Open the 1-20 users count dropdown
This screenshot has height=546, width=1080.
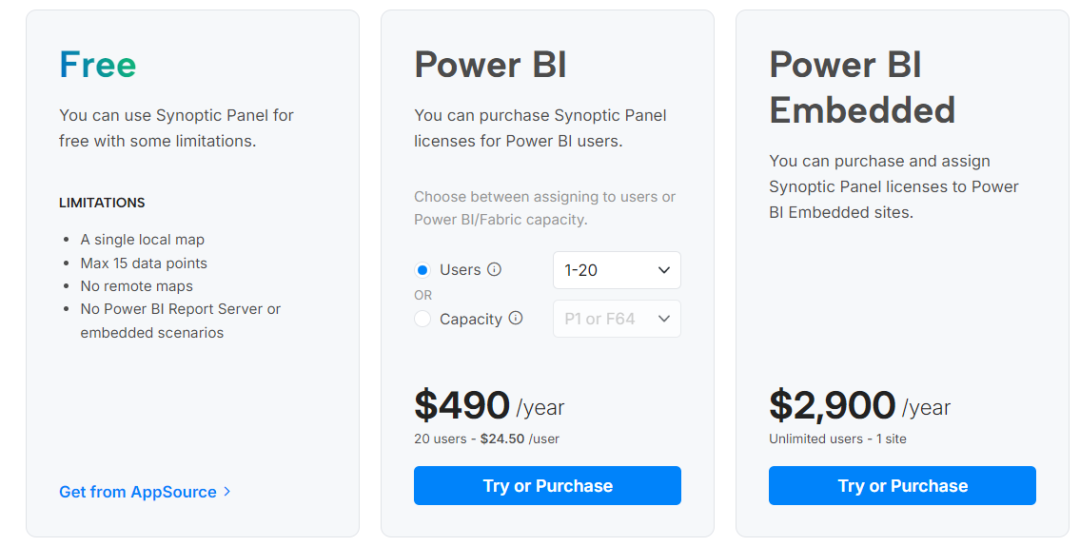(x=616, y=270)
